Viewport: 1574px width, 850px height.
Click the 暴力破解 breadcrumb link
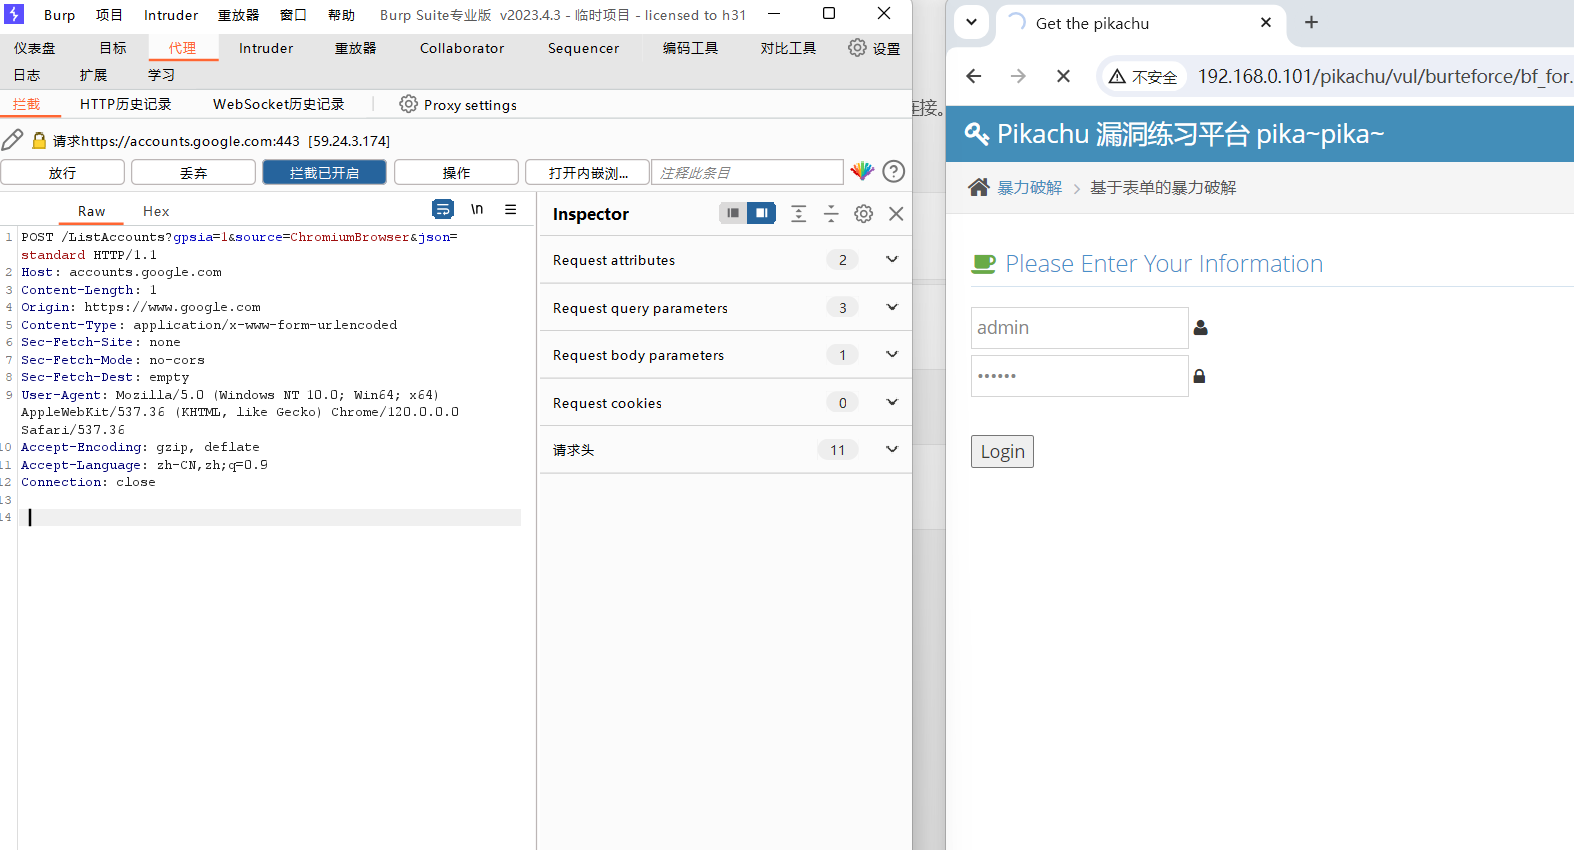[1030, 187]
